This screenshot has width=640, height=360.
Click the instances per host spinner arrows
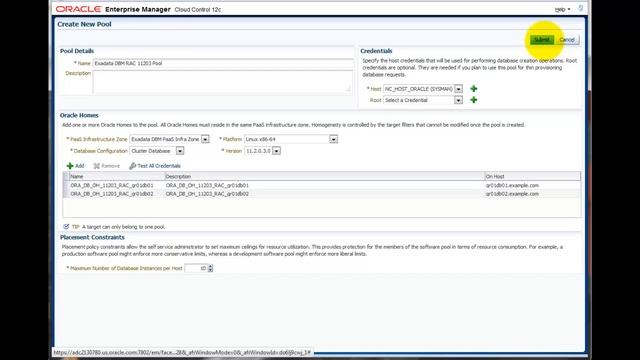point(210,268)
